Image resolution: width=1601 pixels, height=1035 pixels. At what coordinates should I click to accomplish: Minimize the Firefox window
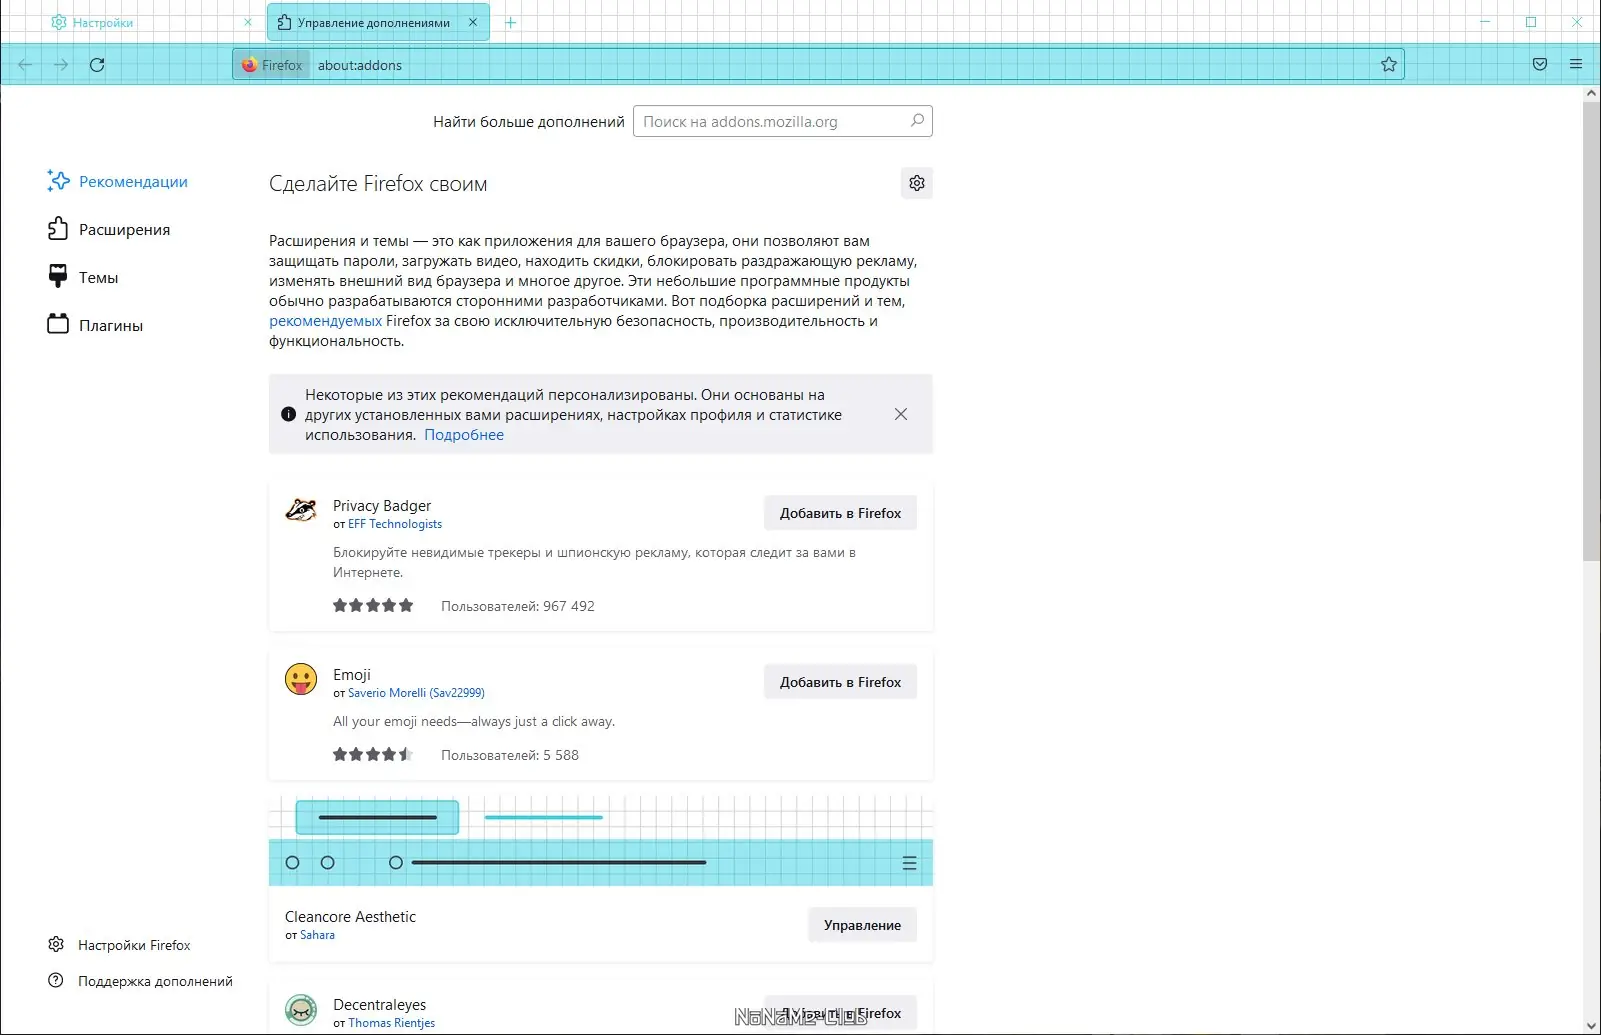pos(1485,22)
